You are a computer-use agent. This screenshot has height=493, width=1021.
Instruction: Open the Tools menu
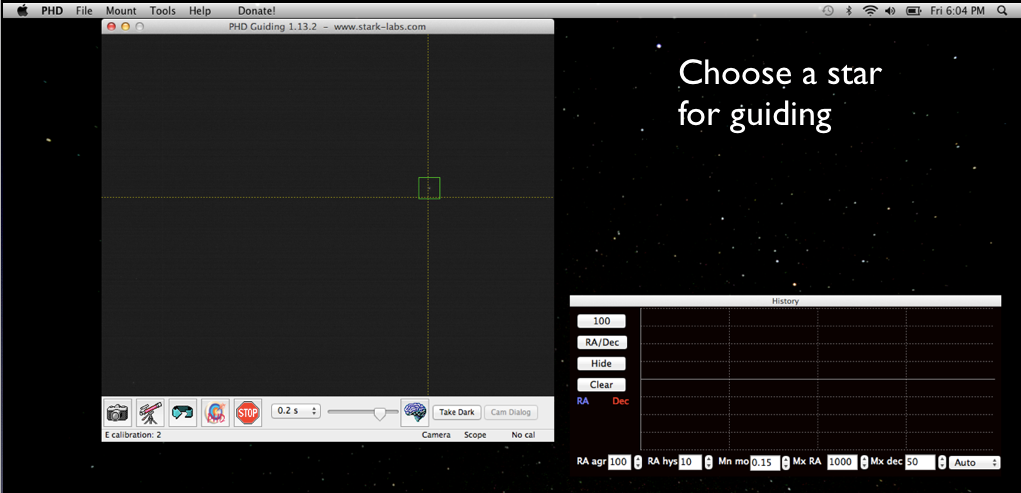[x=162, y=10]
